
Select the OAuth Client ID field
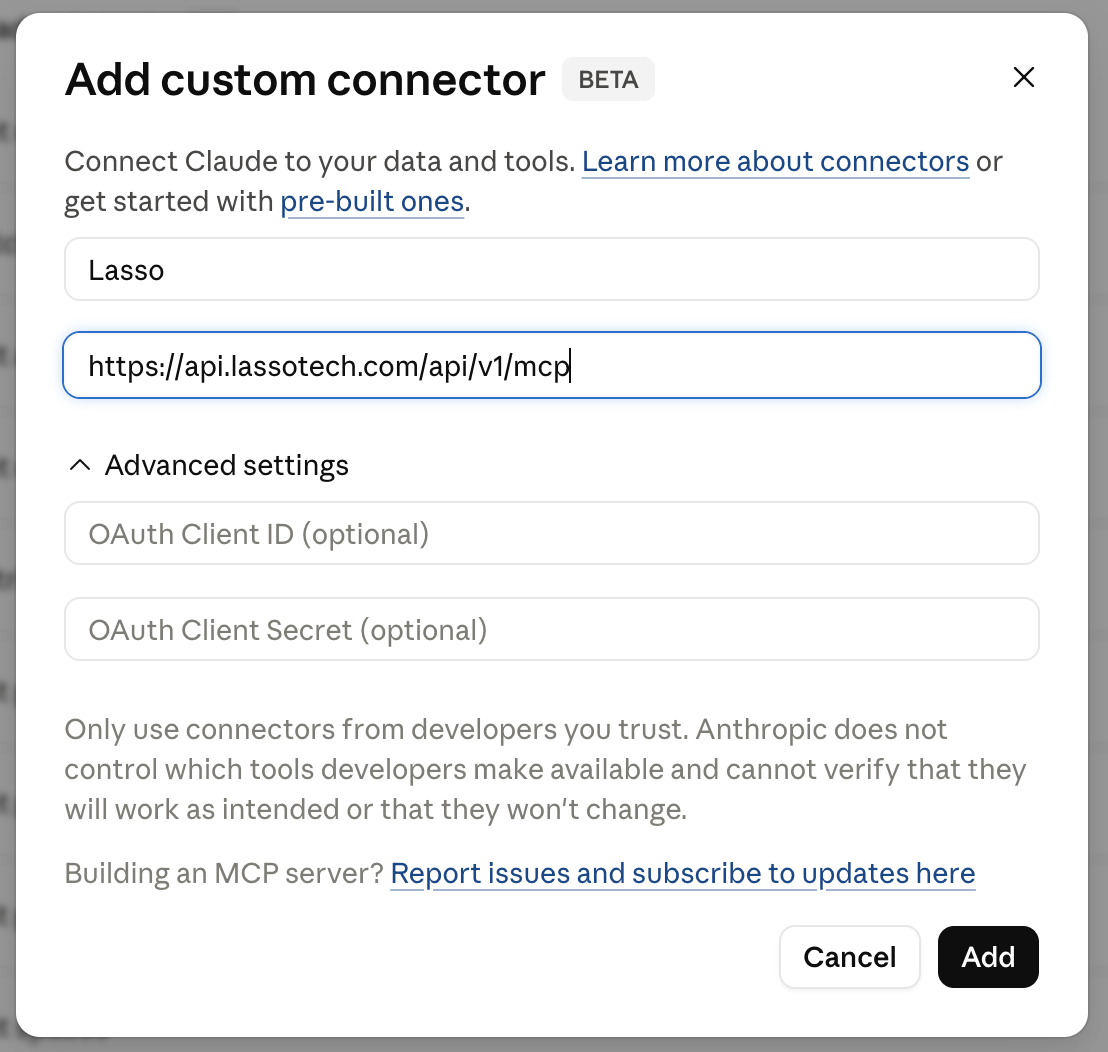point(552,533)
